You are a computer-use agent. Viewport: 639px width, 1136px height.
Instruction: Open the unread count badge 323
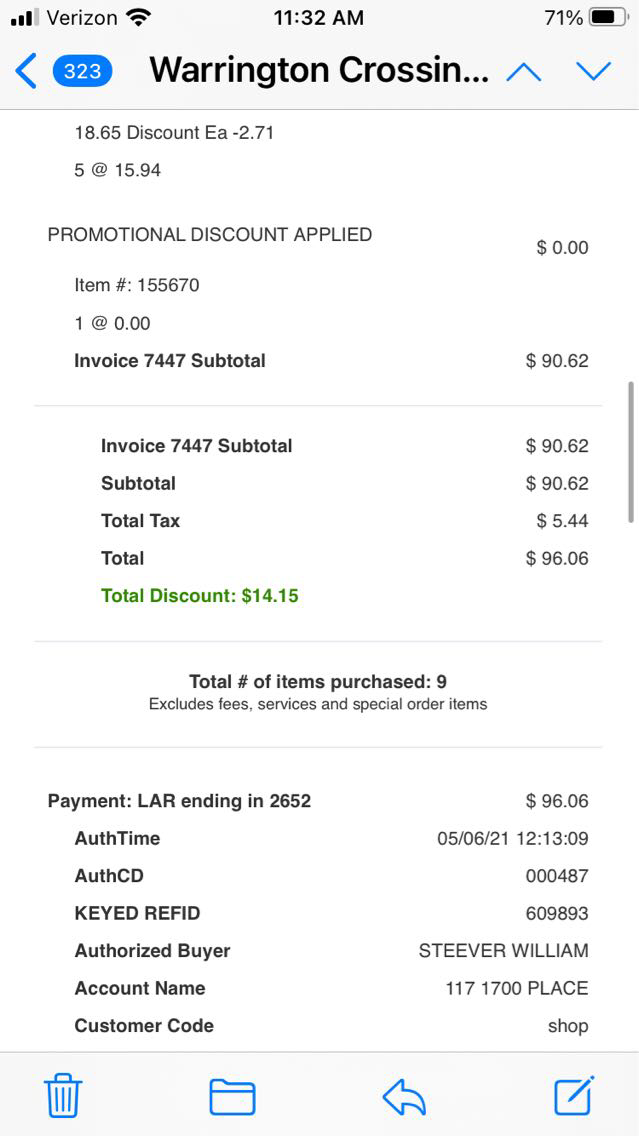[x=82, y=71]
